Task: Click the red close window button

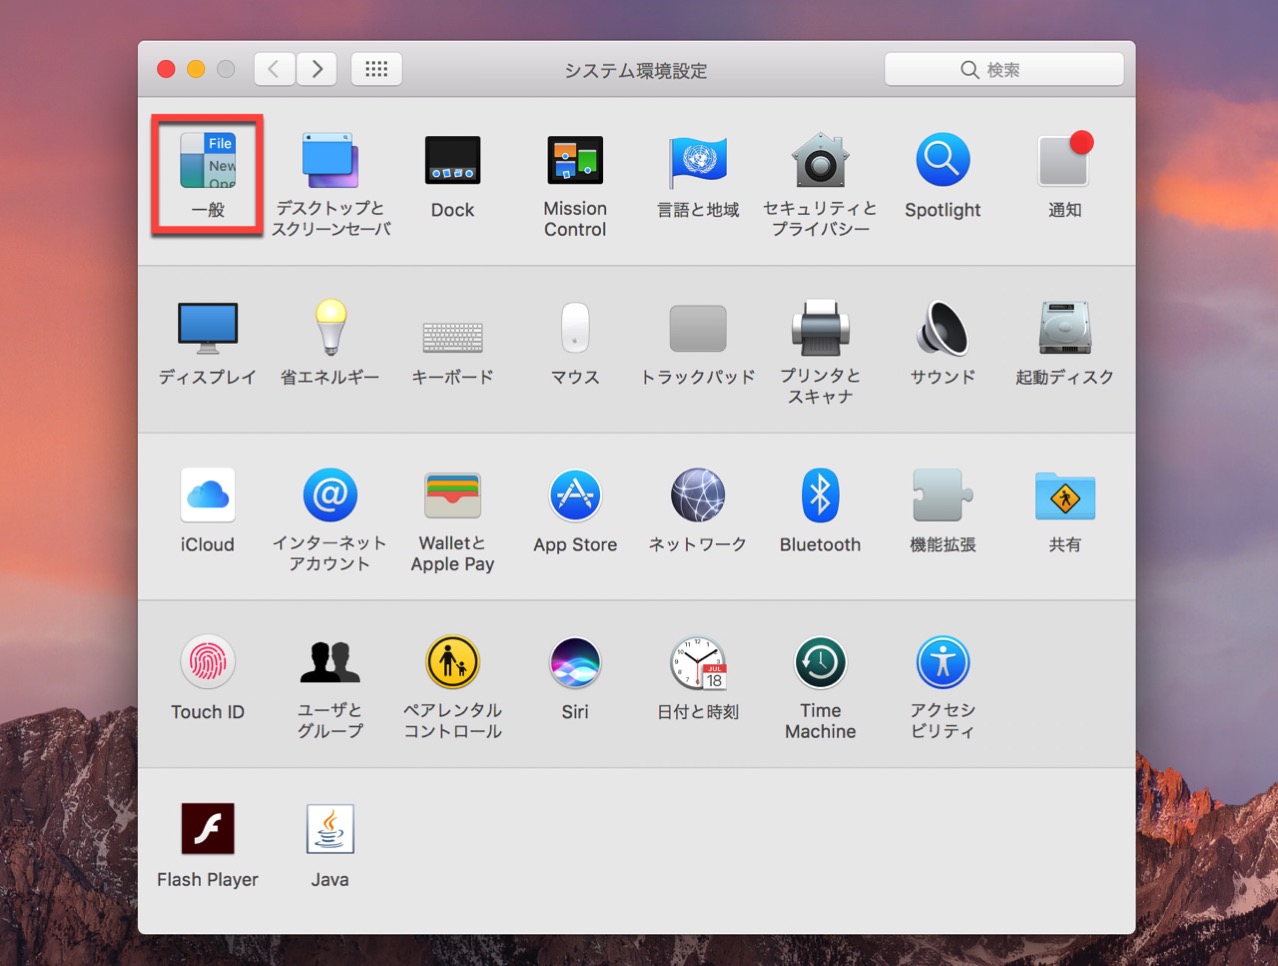Action: coord(166,69)
